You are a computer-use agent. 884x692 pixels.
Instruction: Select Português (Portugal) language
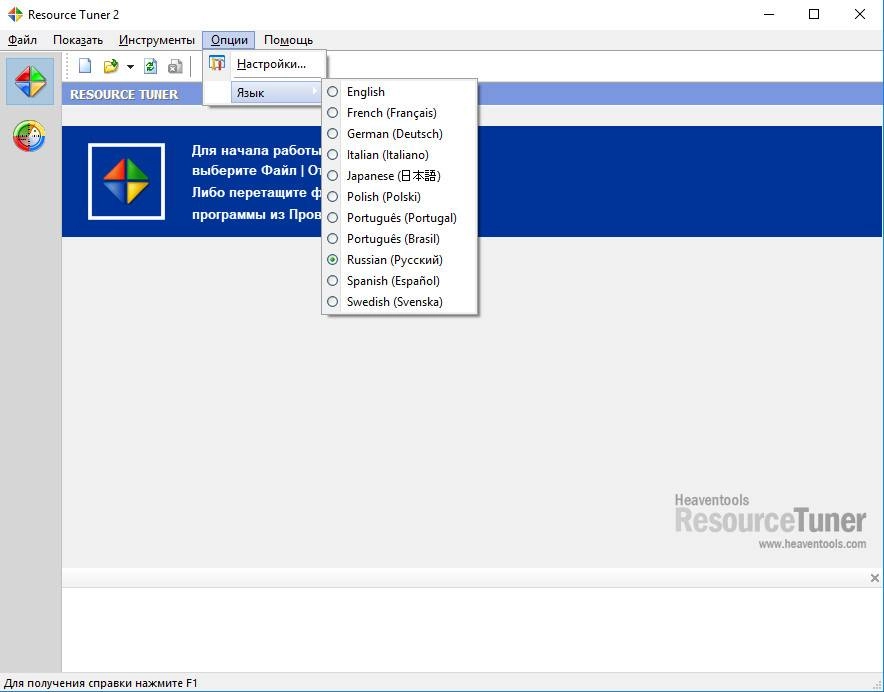pos(399,218)
